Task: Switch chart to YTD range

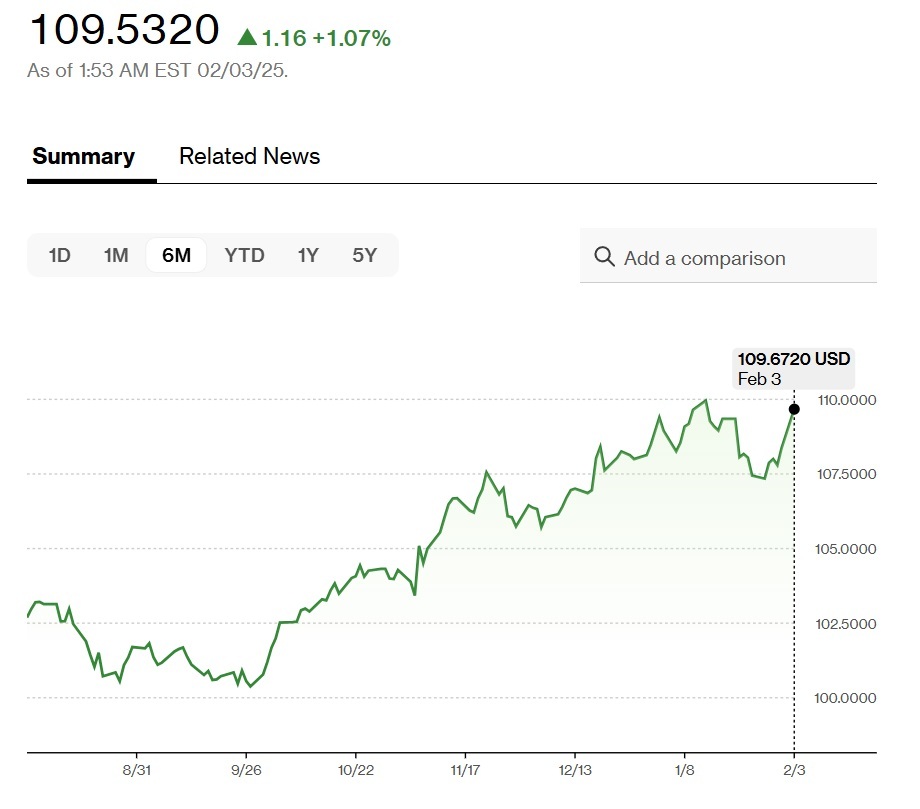Action: coord(244,255)
